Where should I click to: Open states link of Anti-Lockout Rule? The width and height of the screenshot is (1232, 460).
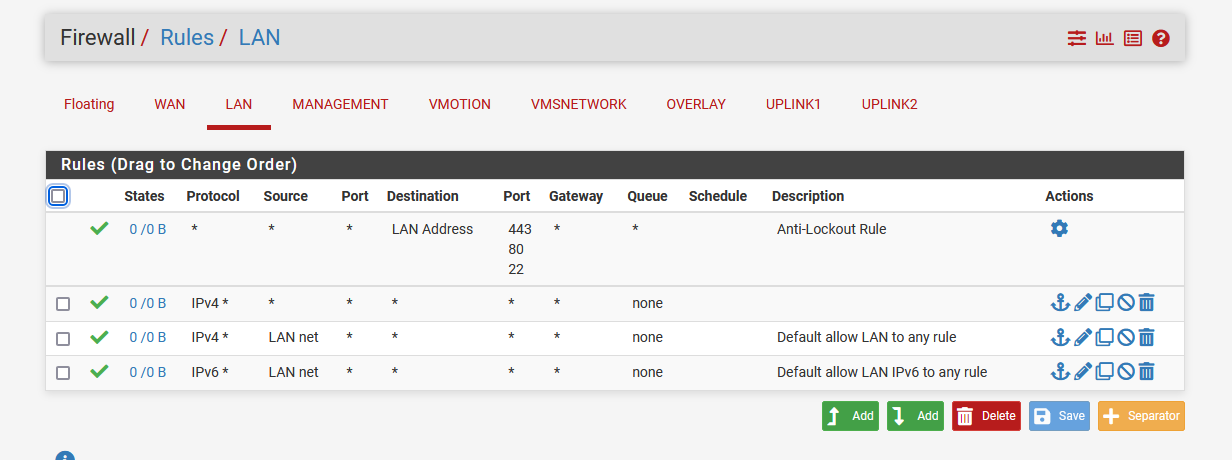point(148,229)
